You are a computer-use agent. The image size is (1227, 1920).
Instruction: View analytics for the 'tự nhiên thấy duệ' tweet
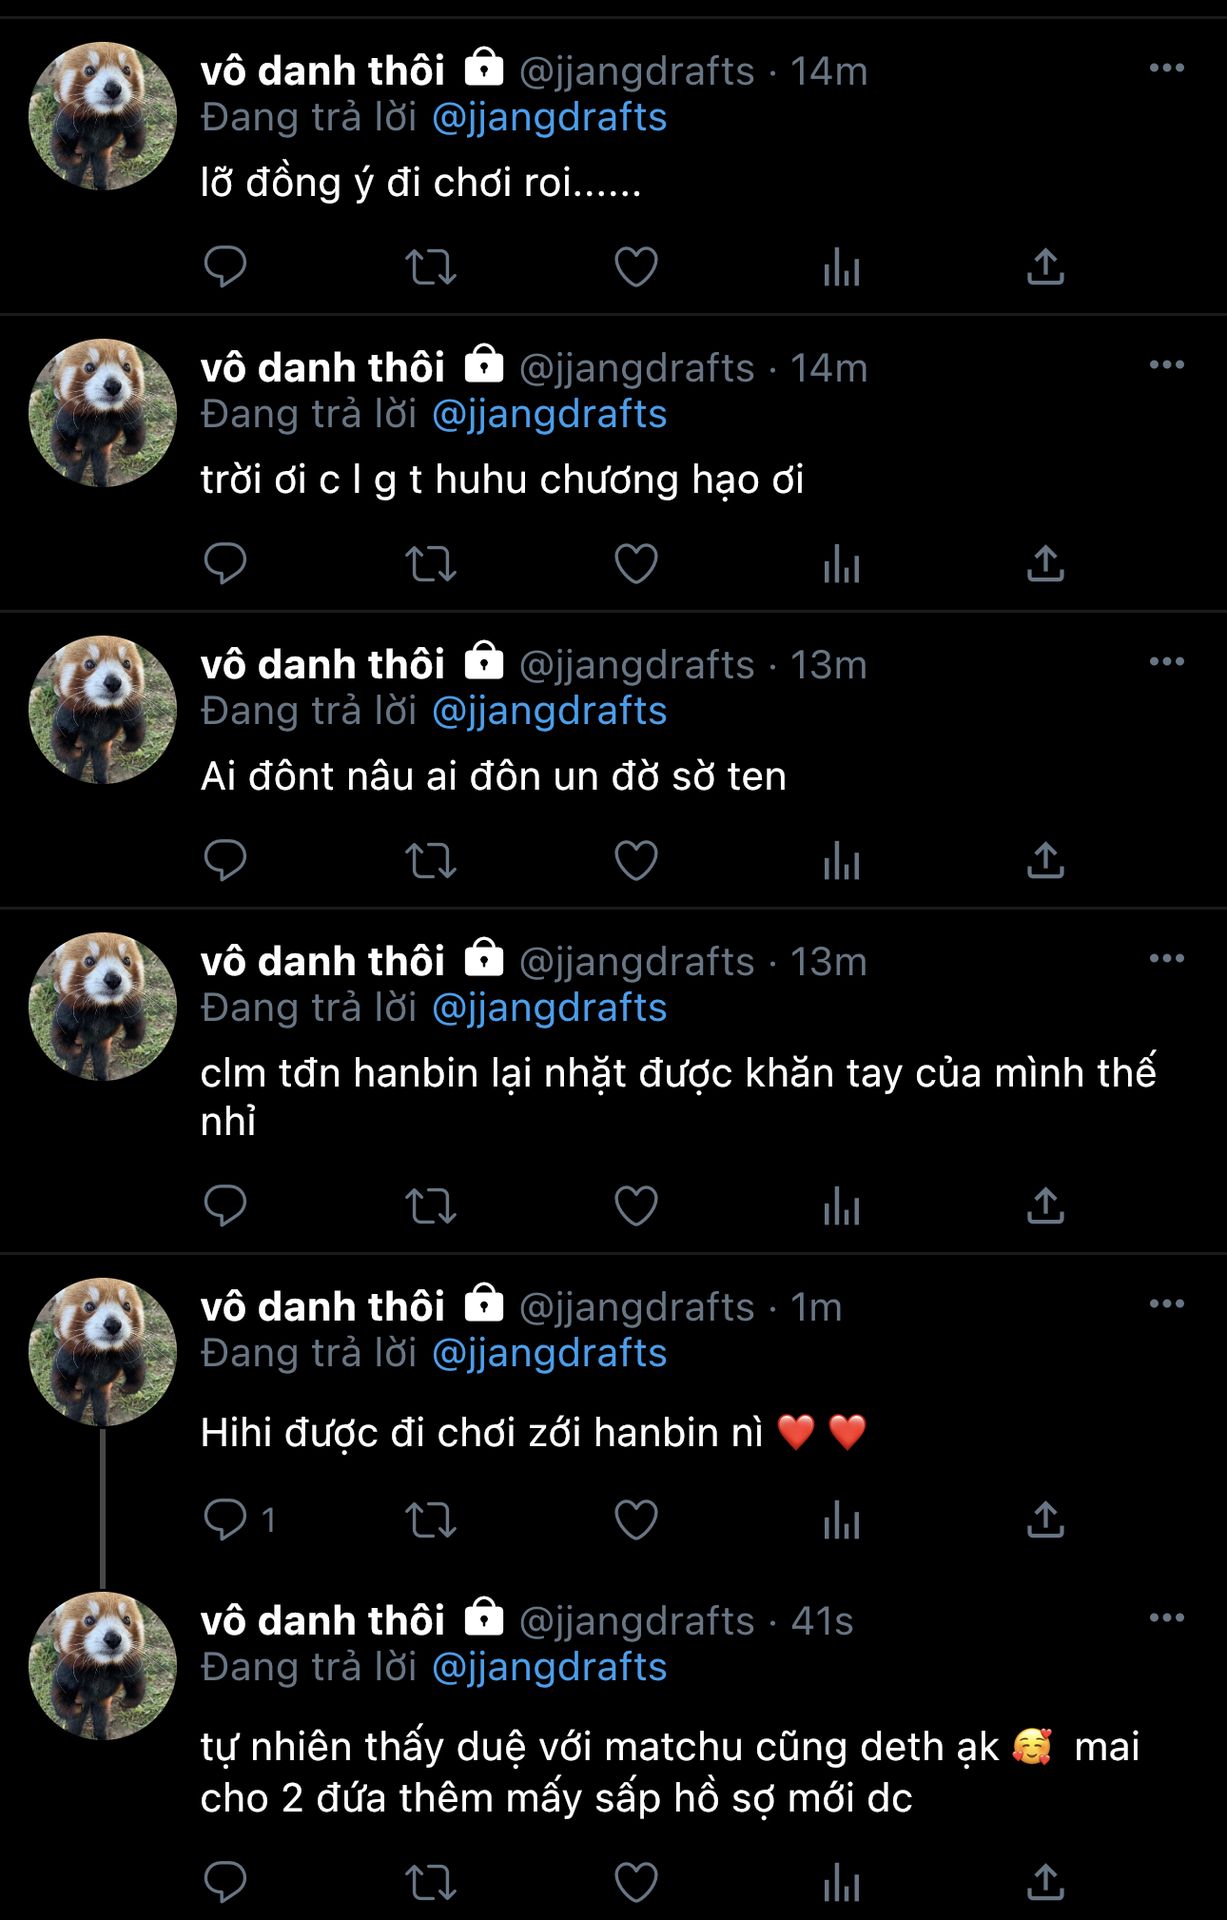click(841, 1883)
